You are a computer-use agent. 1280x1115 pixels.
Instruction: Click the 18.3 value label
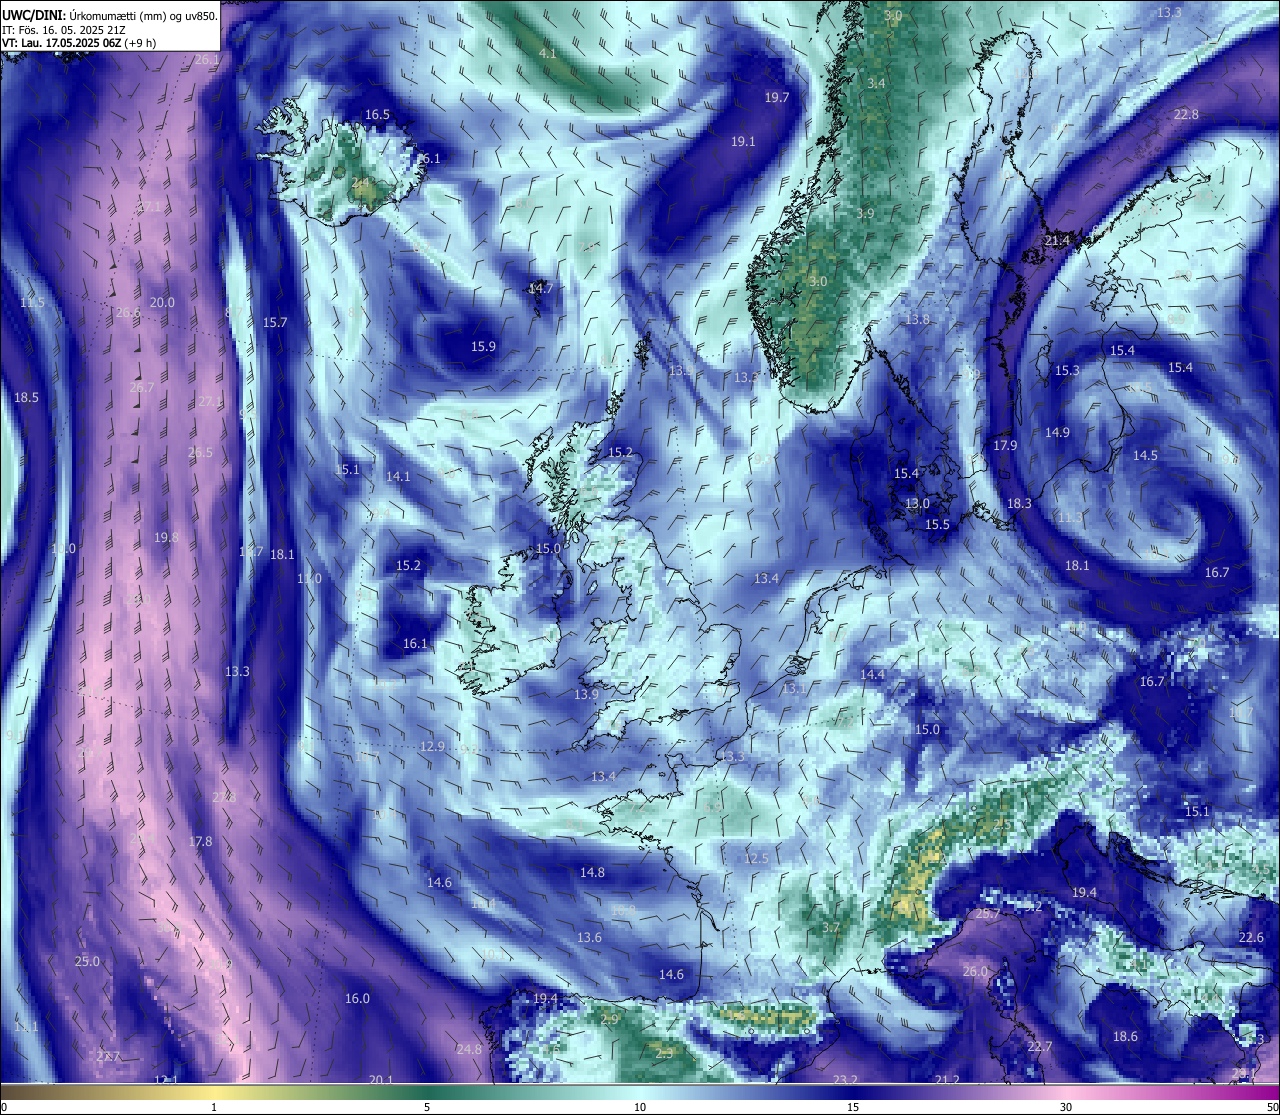(1019, 504)
